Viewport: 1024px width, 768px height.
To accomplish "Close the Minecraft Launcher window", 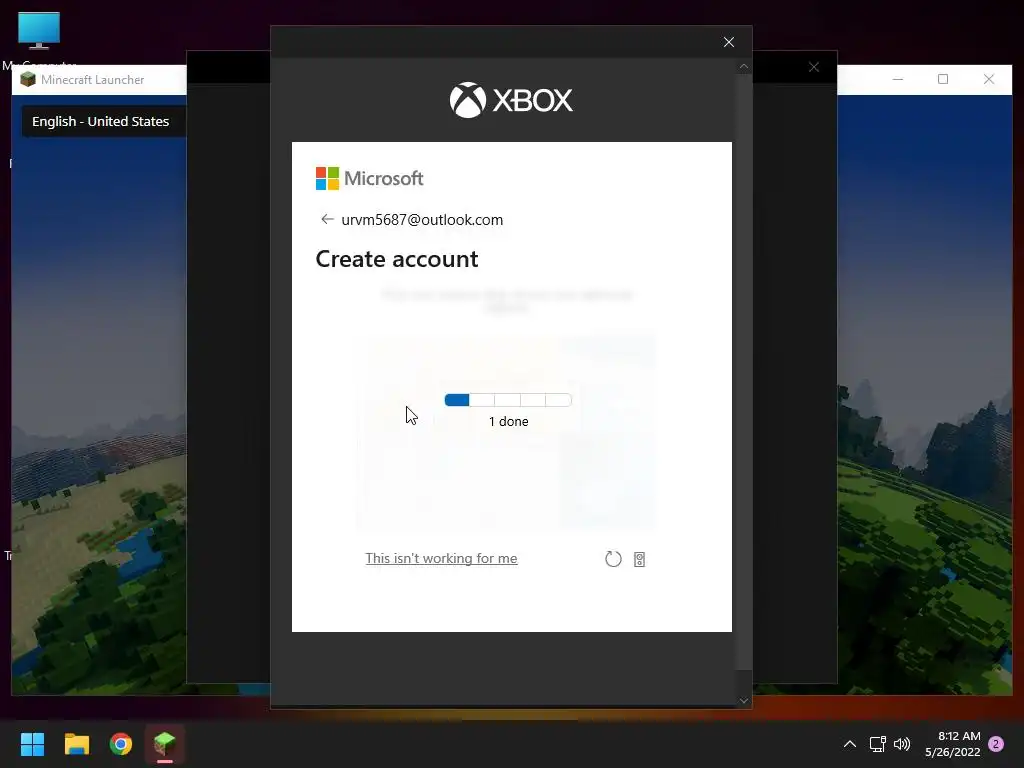I will pyautogui.click(x=989, y=79).
